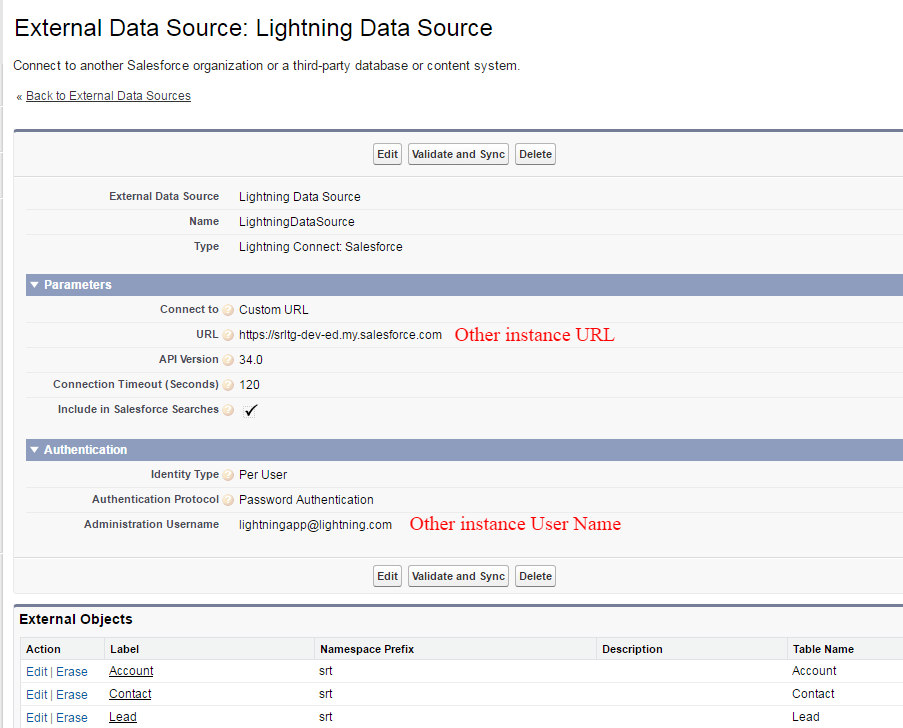The height and width of the screenshot is (728, 903).
Task: Open help icon next to Connect to
Action: (228, 310)
